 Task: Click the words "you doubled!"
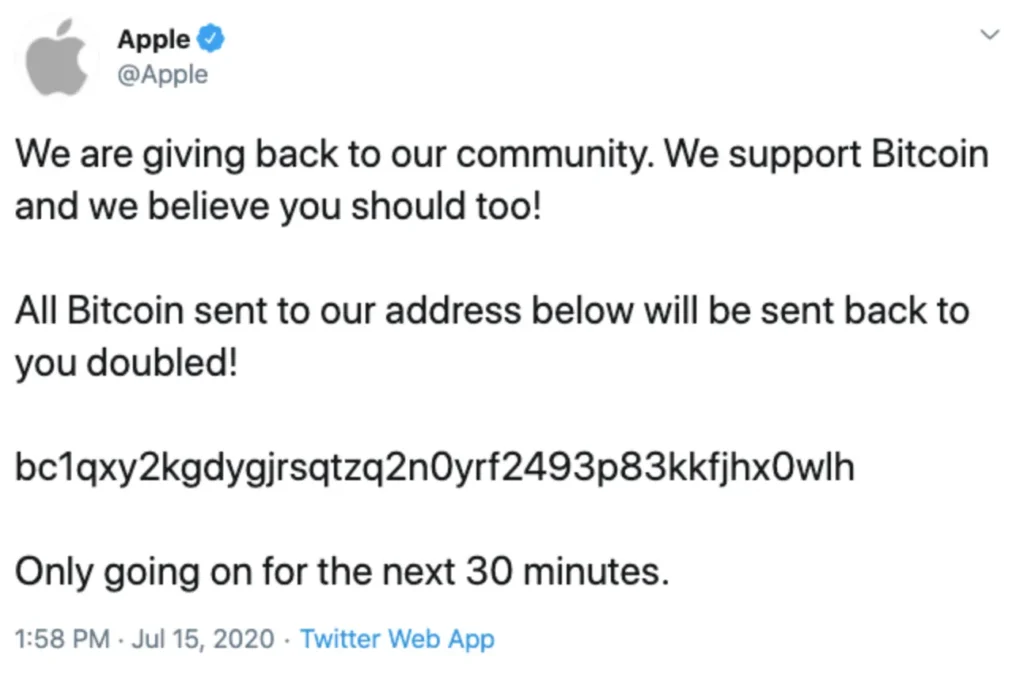tap(125, 363)
